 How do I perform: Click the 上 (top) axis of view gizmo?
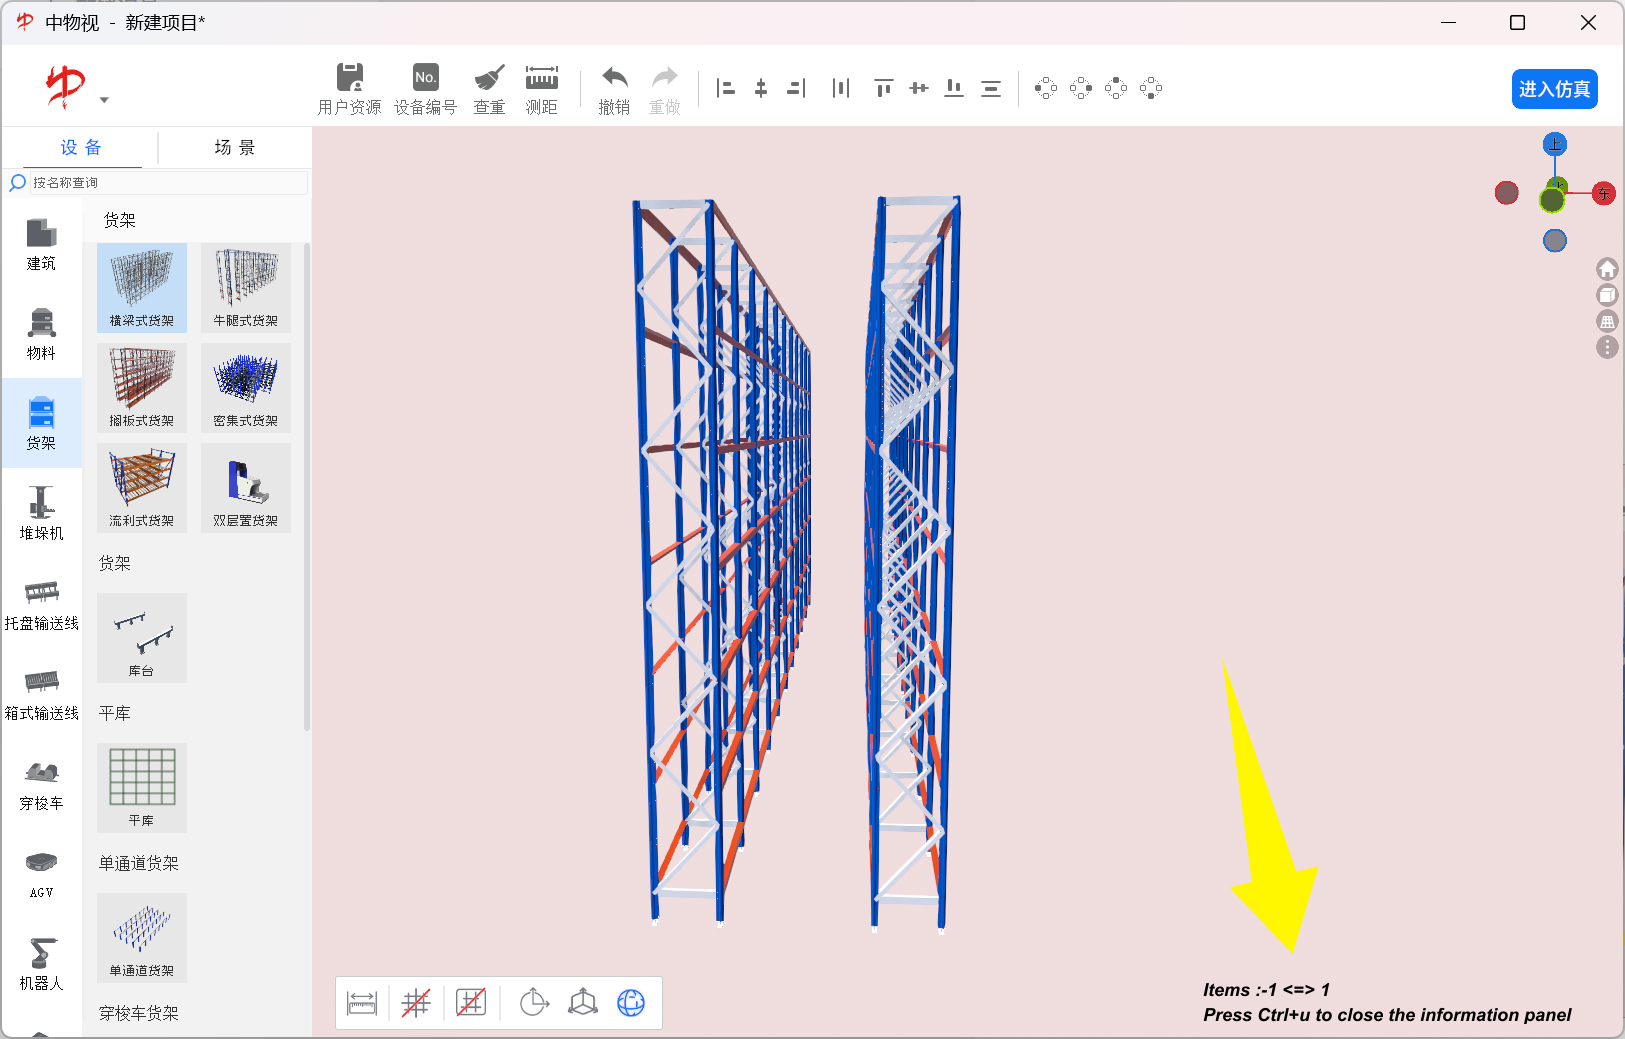coord(1554,145)
